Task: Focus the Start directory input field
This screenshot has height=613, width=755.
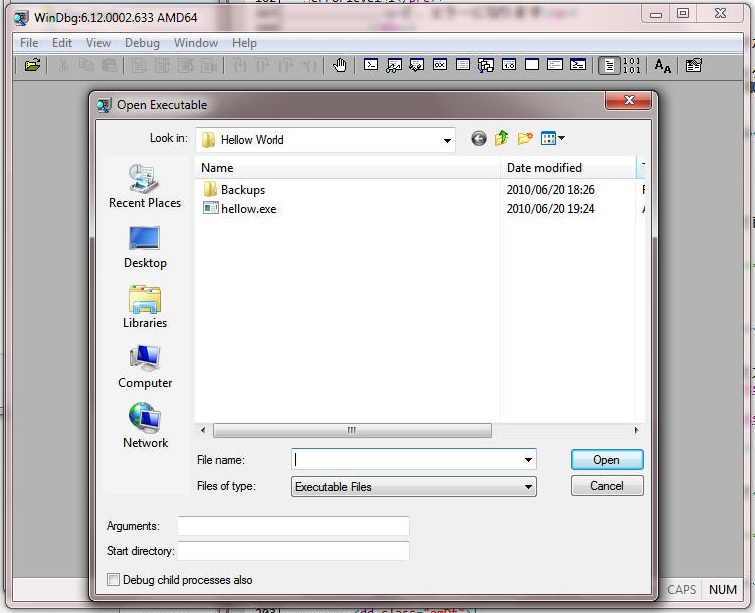Action: (293, 551)
